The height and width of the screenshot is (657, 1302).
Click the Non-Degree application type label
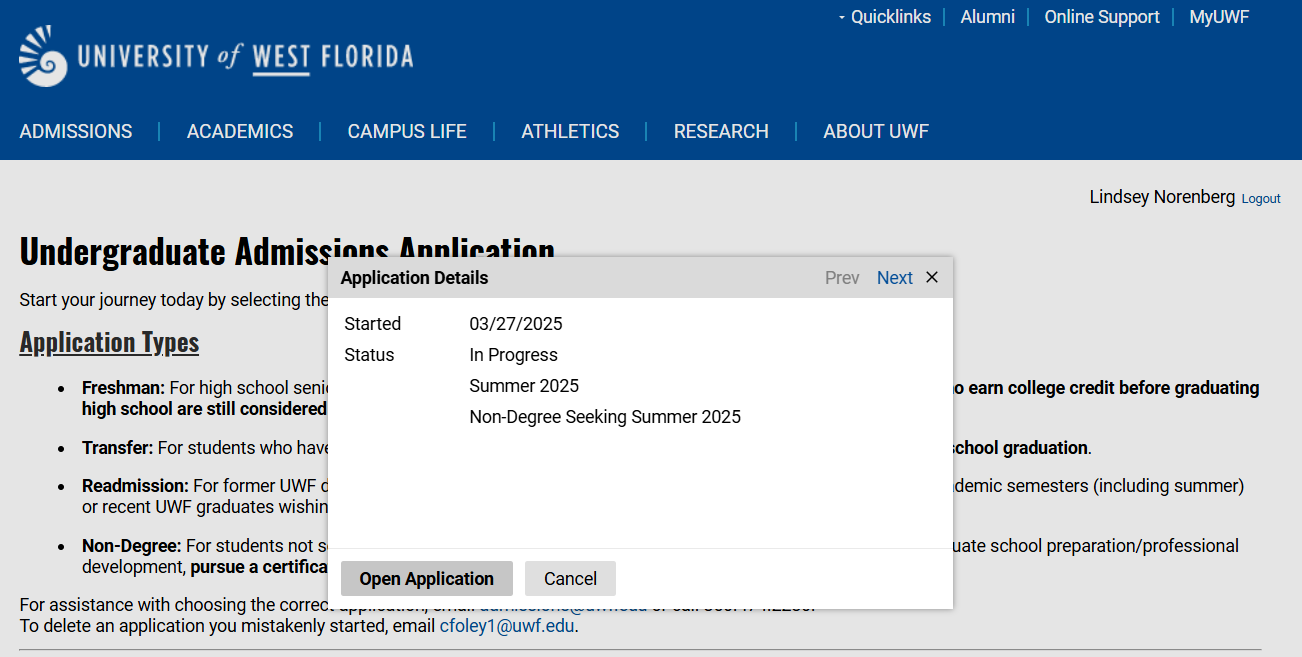pos(132,546)
